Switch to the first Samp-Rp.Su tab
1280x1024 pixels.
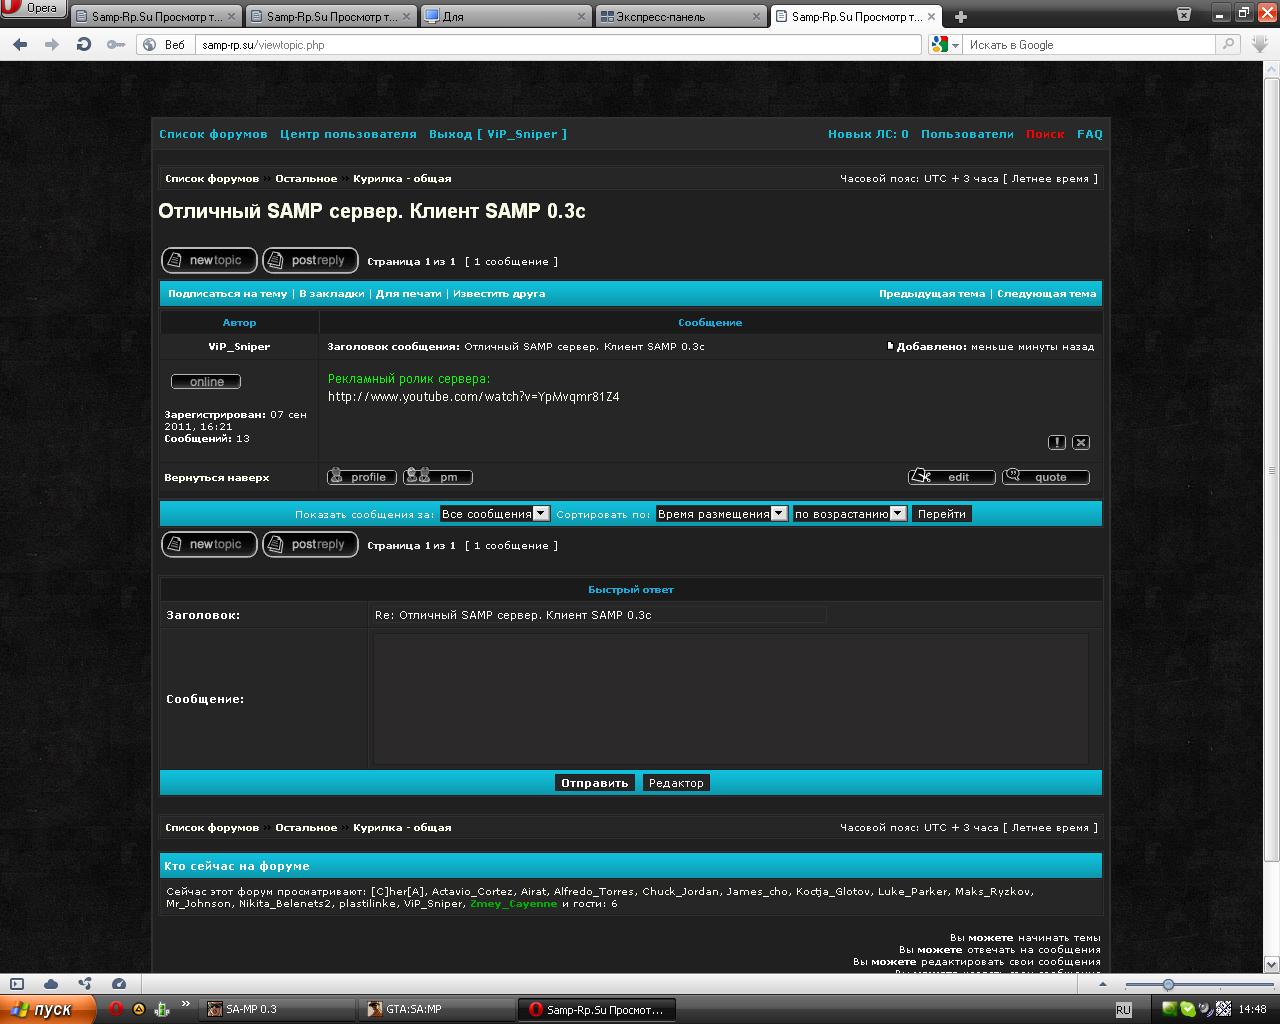click(156, 16)
